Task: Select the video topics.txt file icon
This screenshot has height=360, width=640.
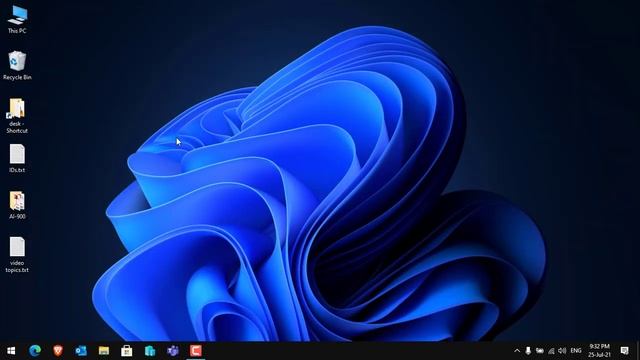Action: [17, 255]
